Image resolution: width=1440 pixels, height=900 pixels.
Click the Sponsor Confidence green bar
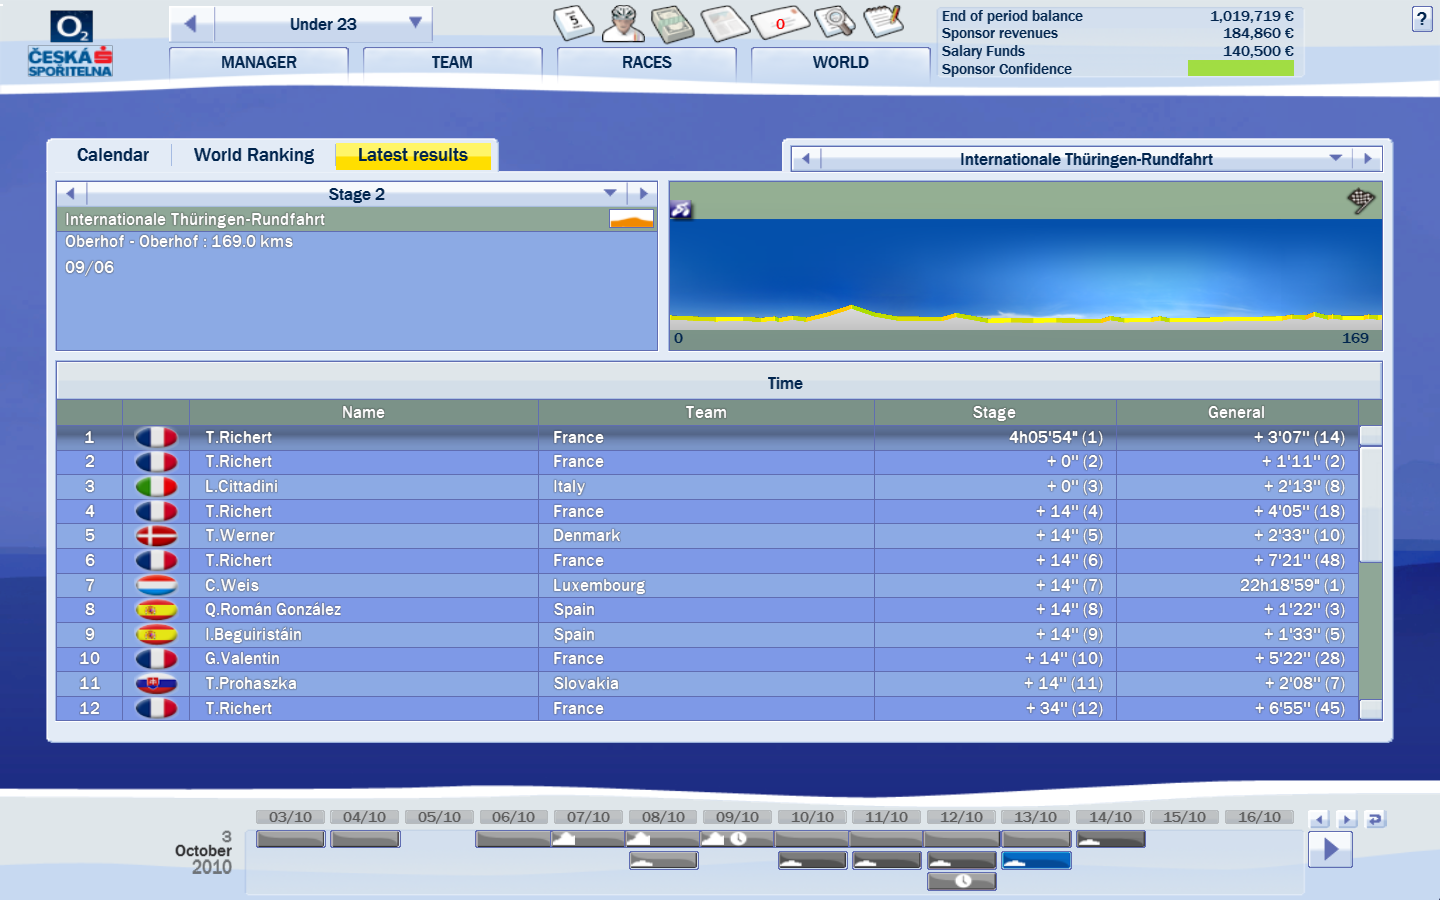tap(1240, 68)
